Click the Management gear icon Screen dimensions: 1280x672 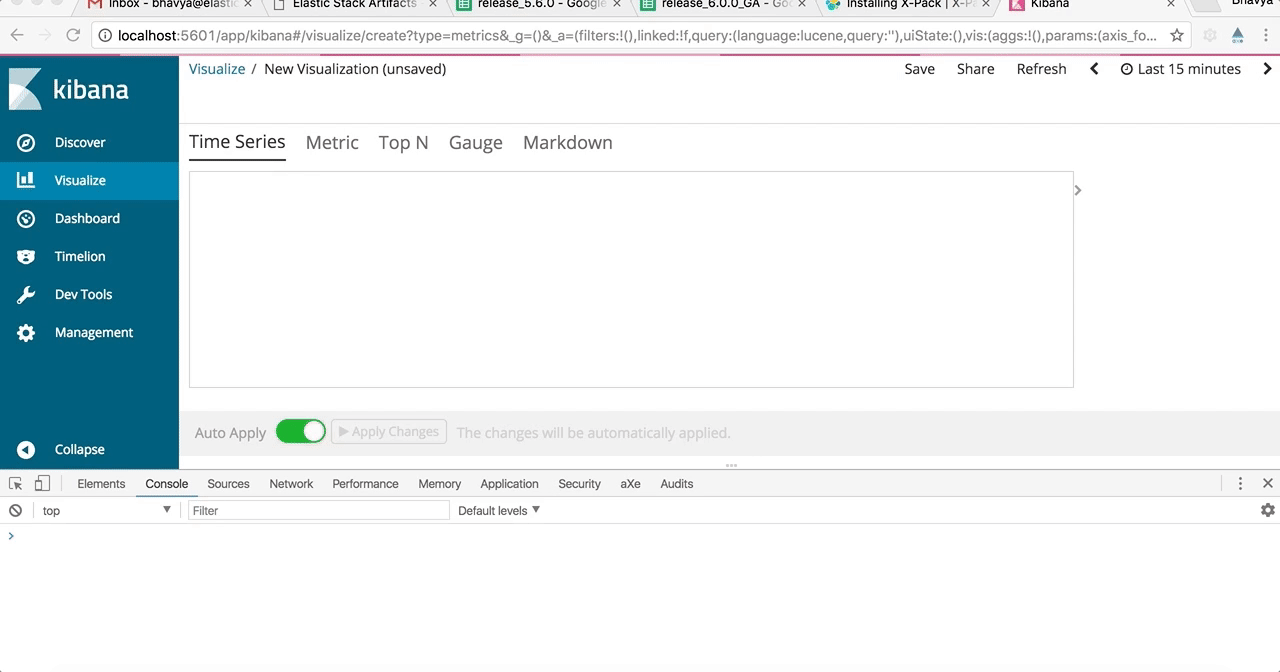pos(26,333)
